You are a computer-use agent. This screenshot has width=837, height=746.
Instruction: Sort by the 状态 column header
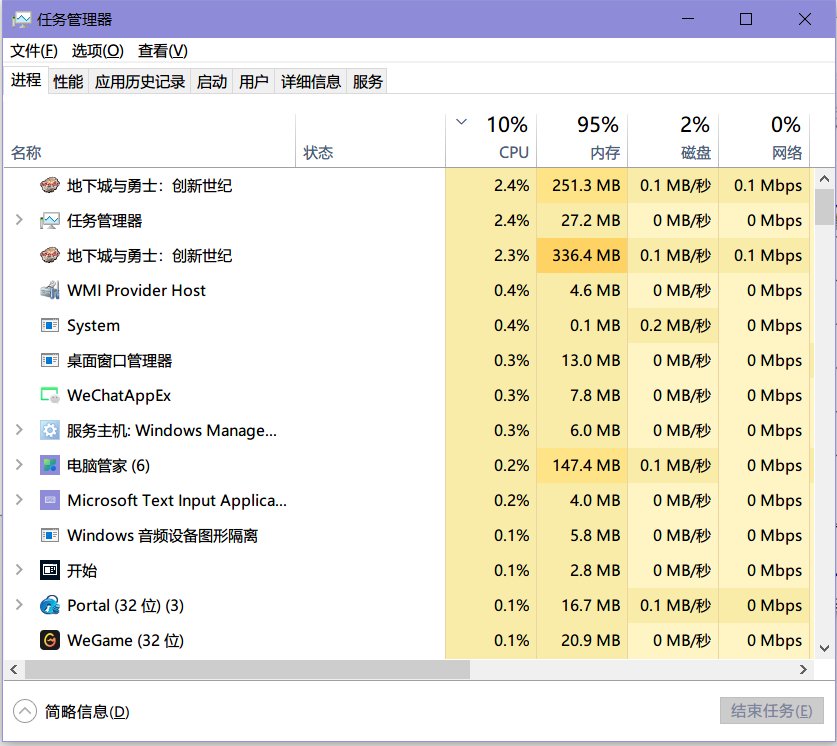[370, 140]
